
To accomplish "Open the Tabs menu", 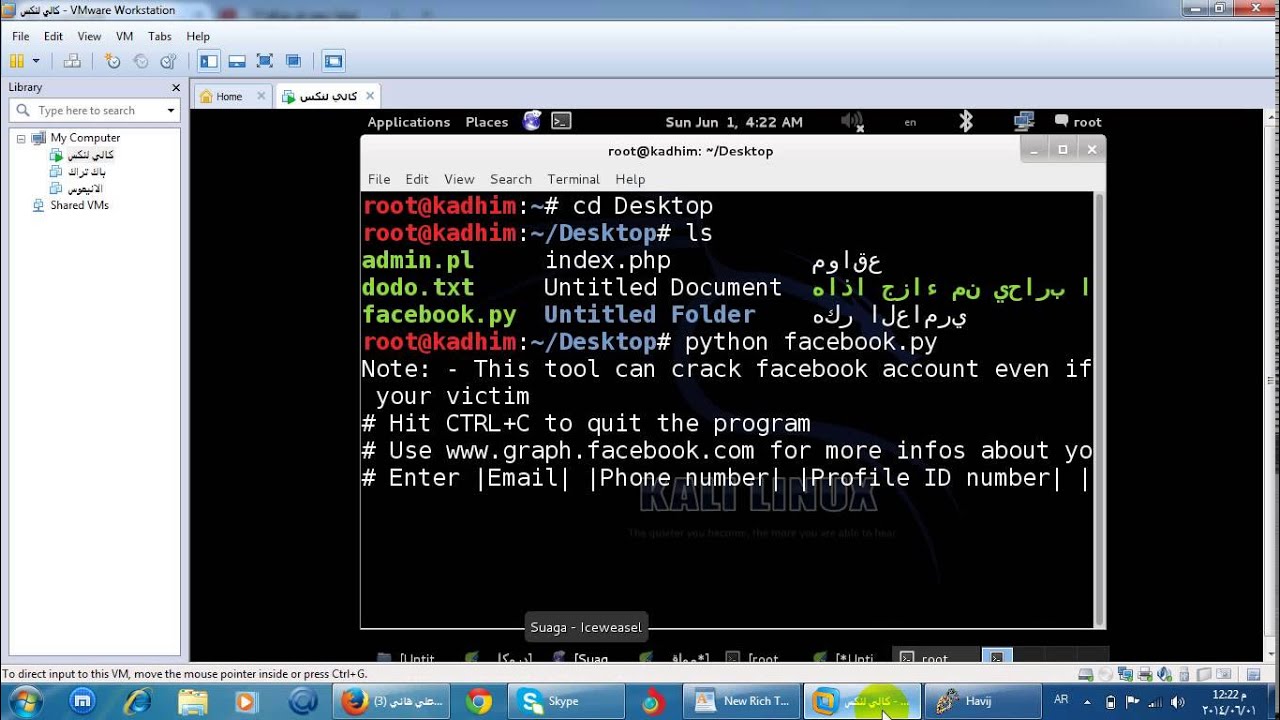I will [x=160, y=36].
